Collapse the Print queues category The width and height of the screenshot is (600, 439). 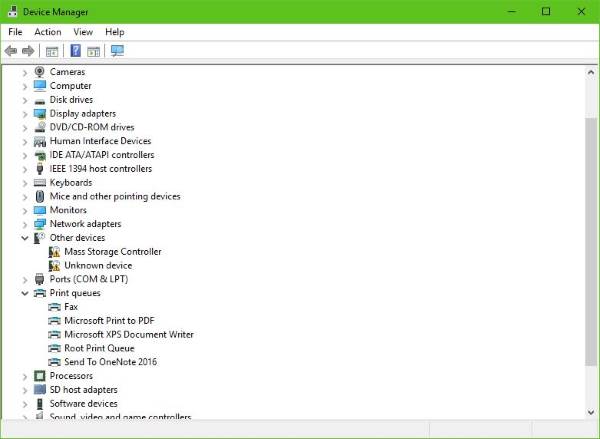pyautogui.click(x=25, y=293)
